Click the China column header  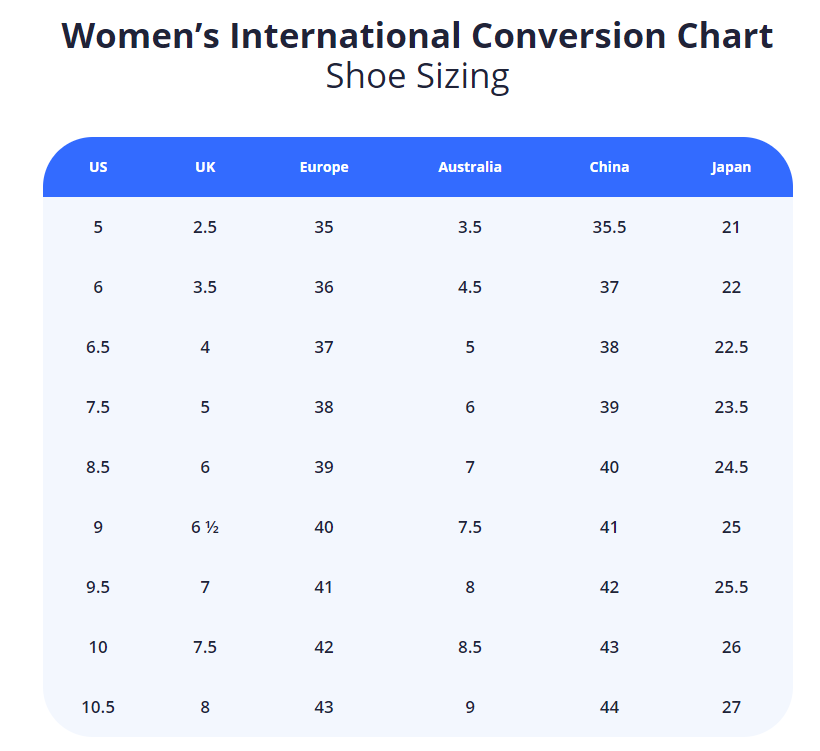point(609,167)
